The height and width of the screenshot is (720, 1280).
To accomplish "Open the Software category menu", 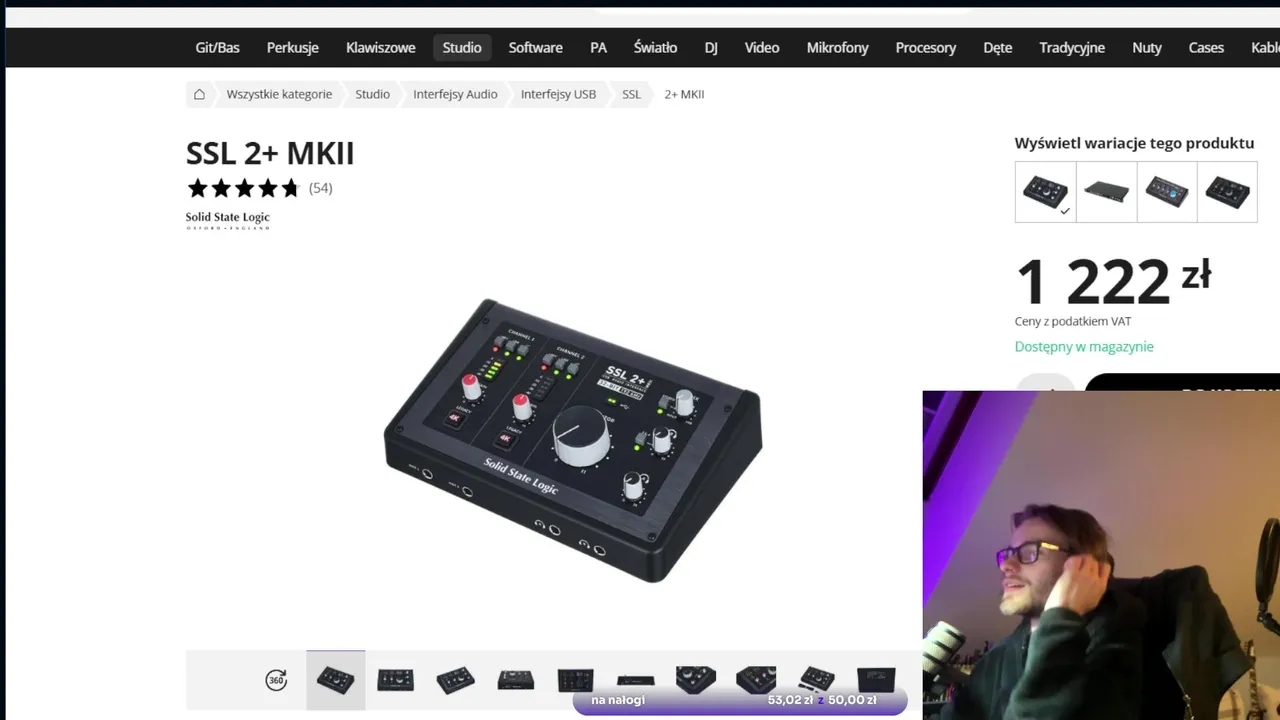I will click(x=536, y=47).
